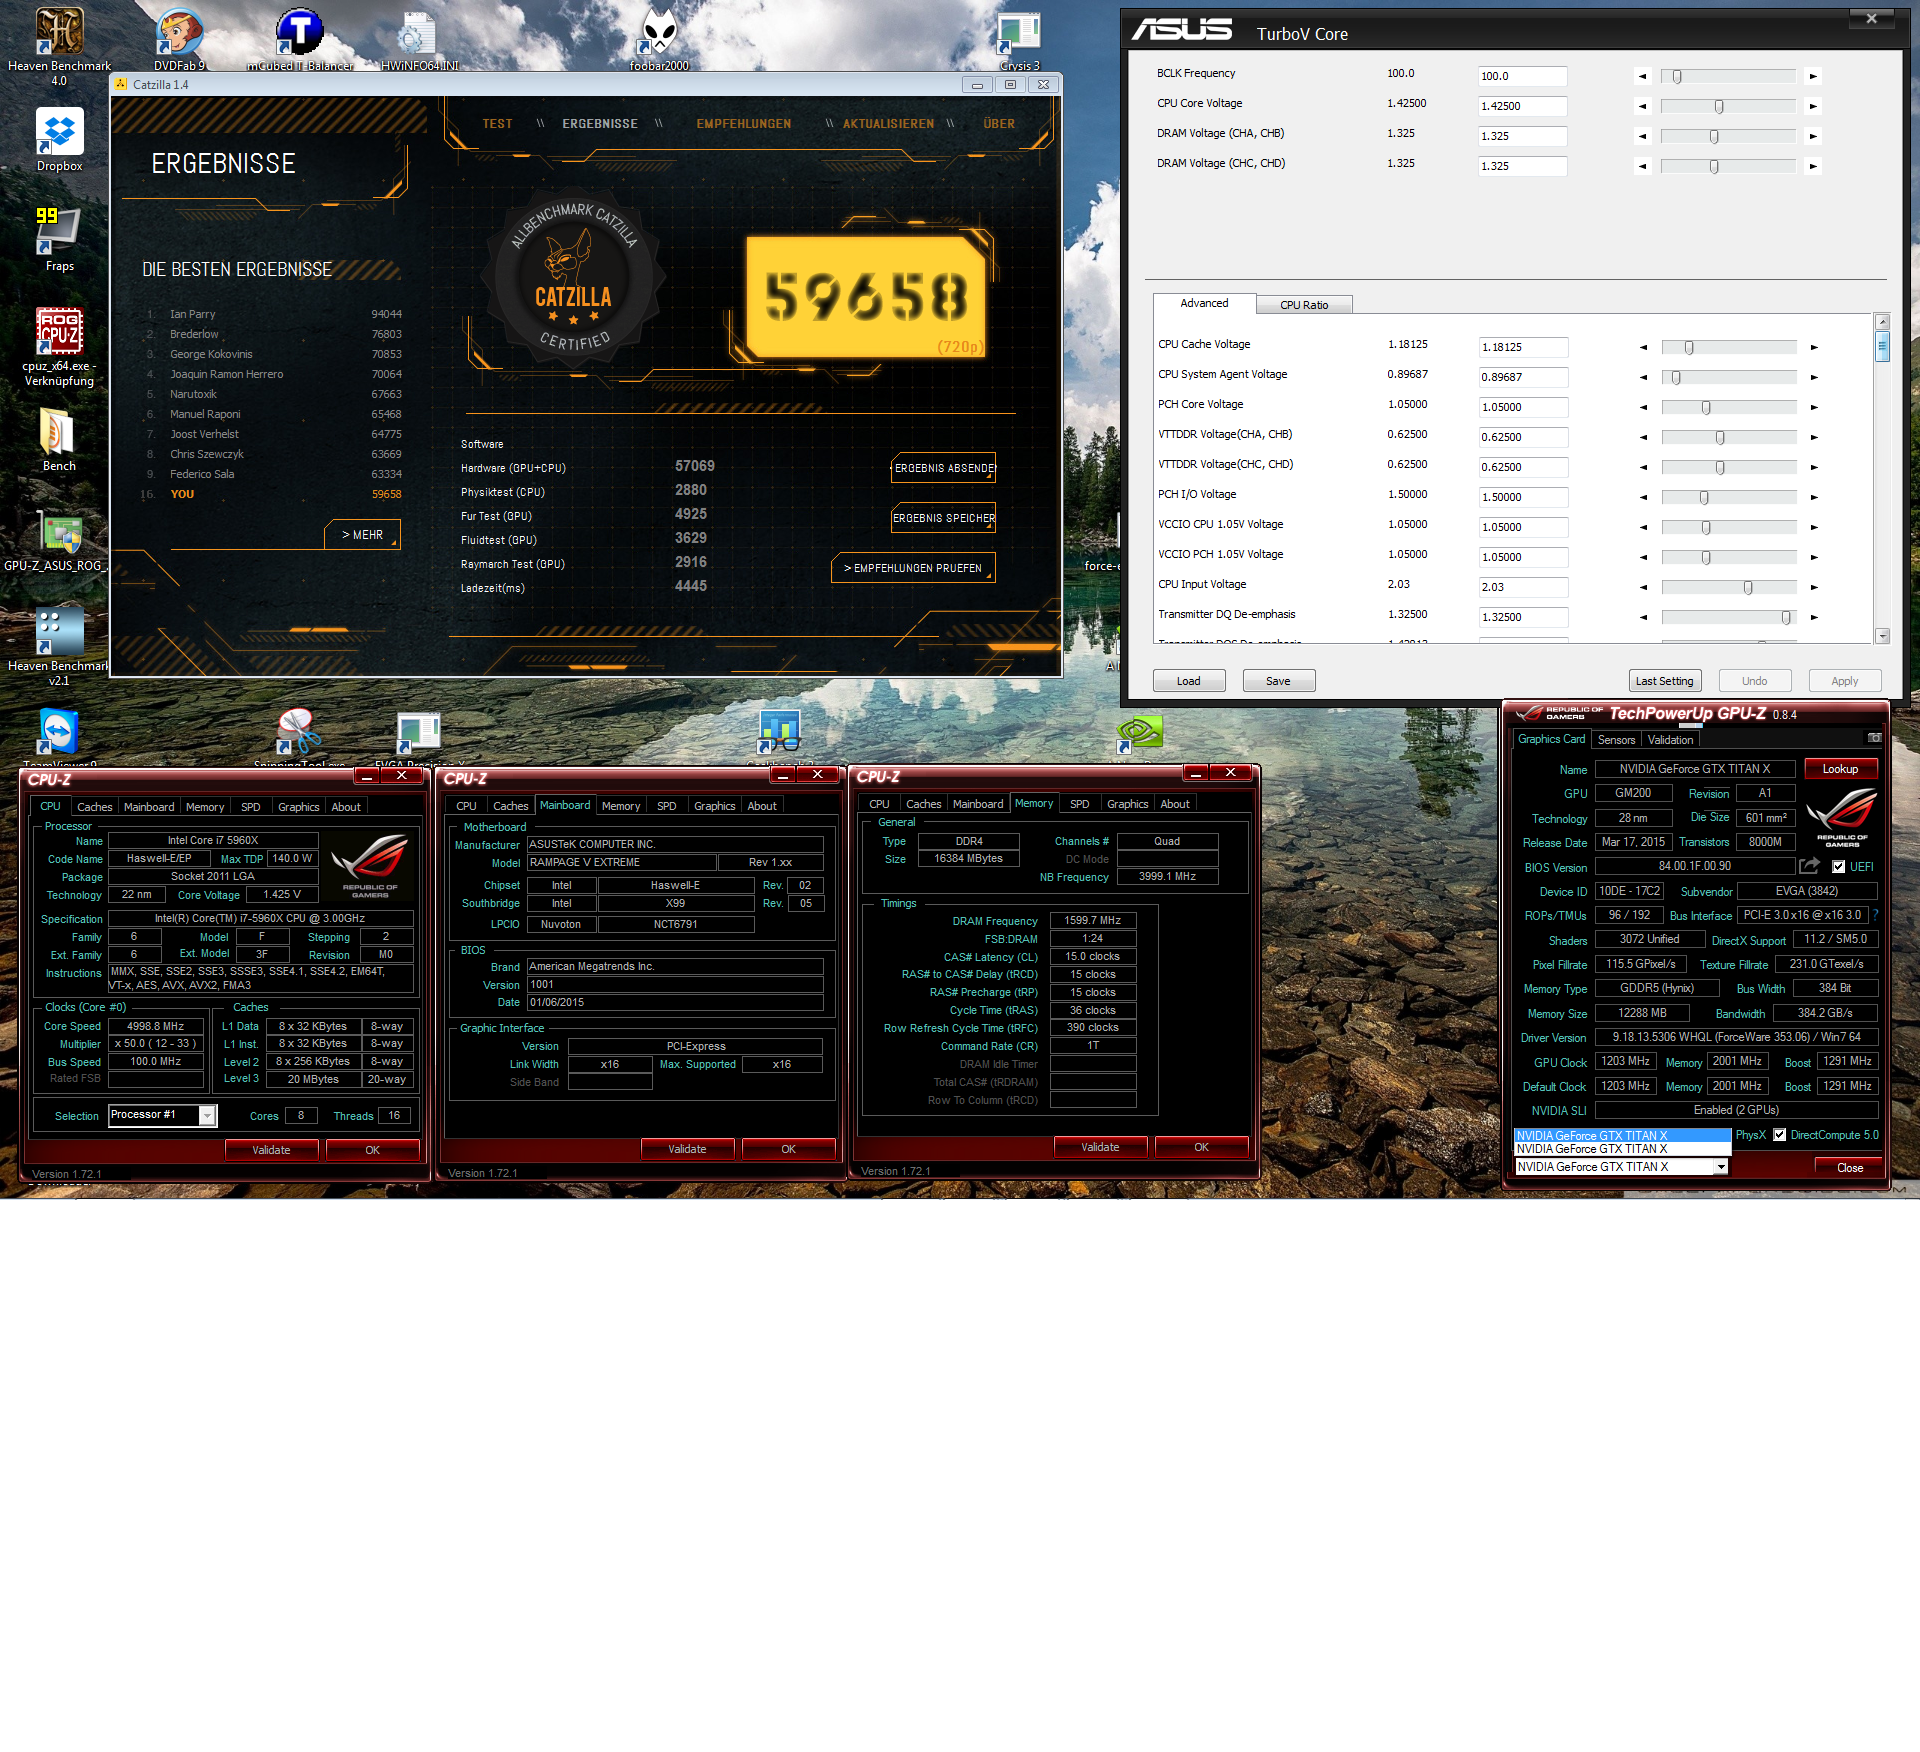Image resolution: width=1920 pixels, height=1752 pixels.
Task: Open the EMPFEHLUNGEN tab in Catzilla
Action: [x=744, y=124]
